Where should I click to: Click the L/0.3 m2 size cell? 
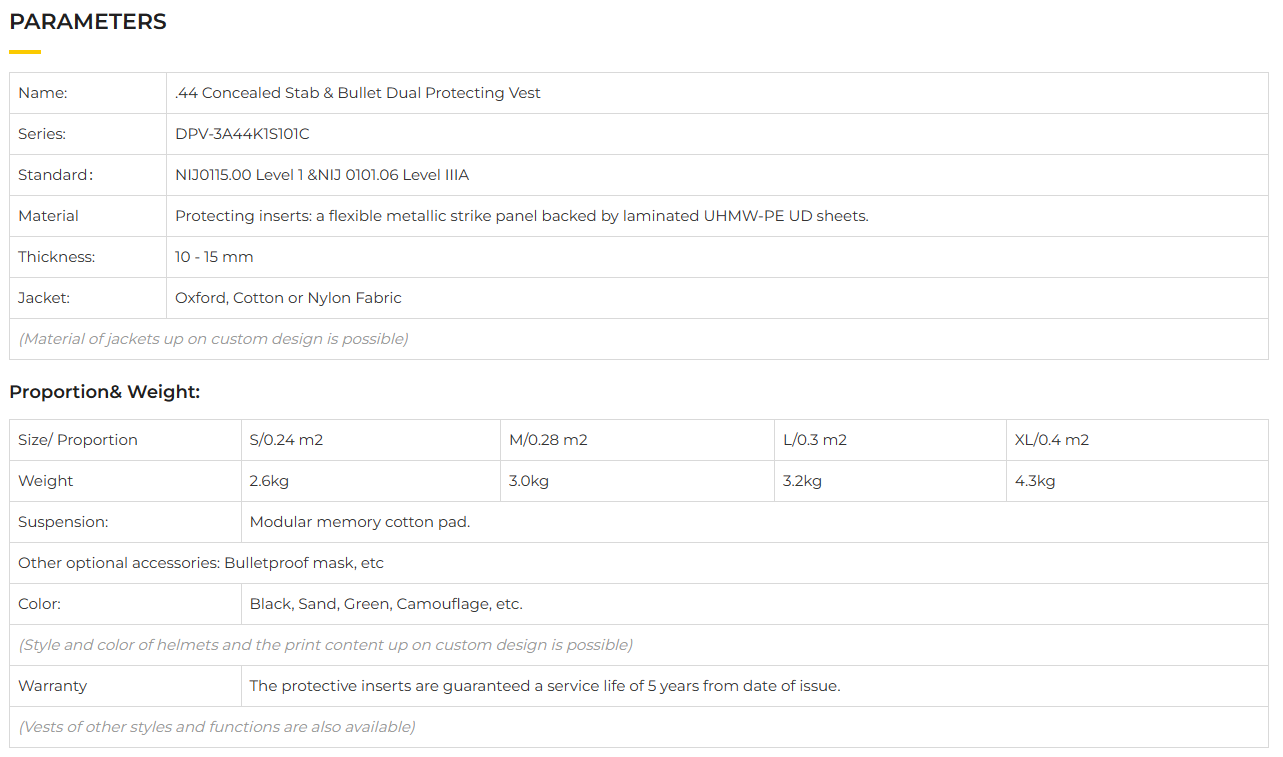coord(814,440)
